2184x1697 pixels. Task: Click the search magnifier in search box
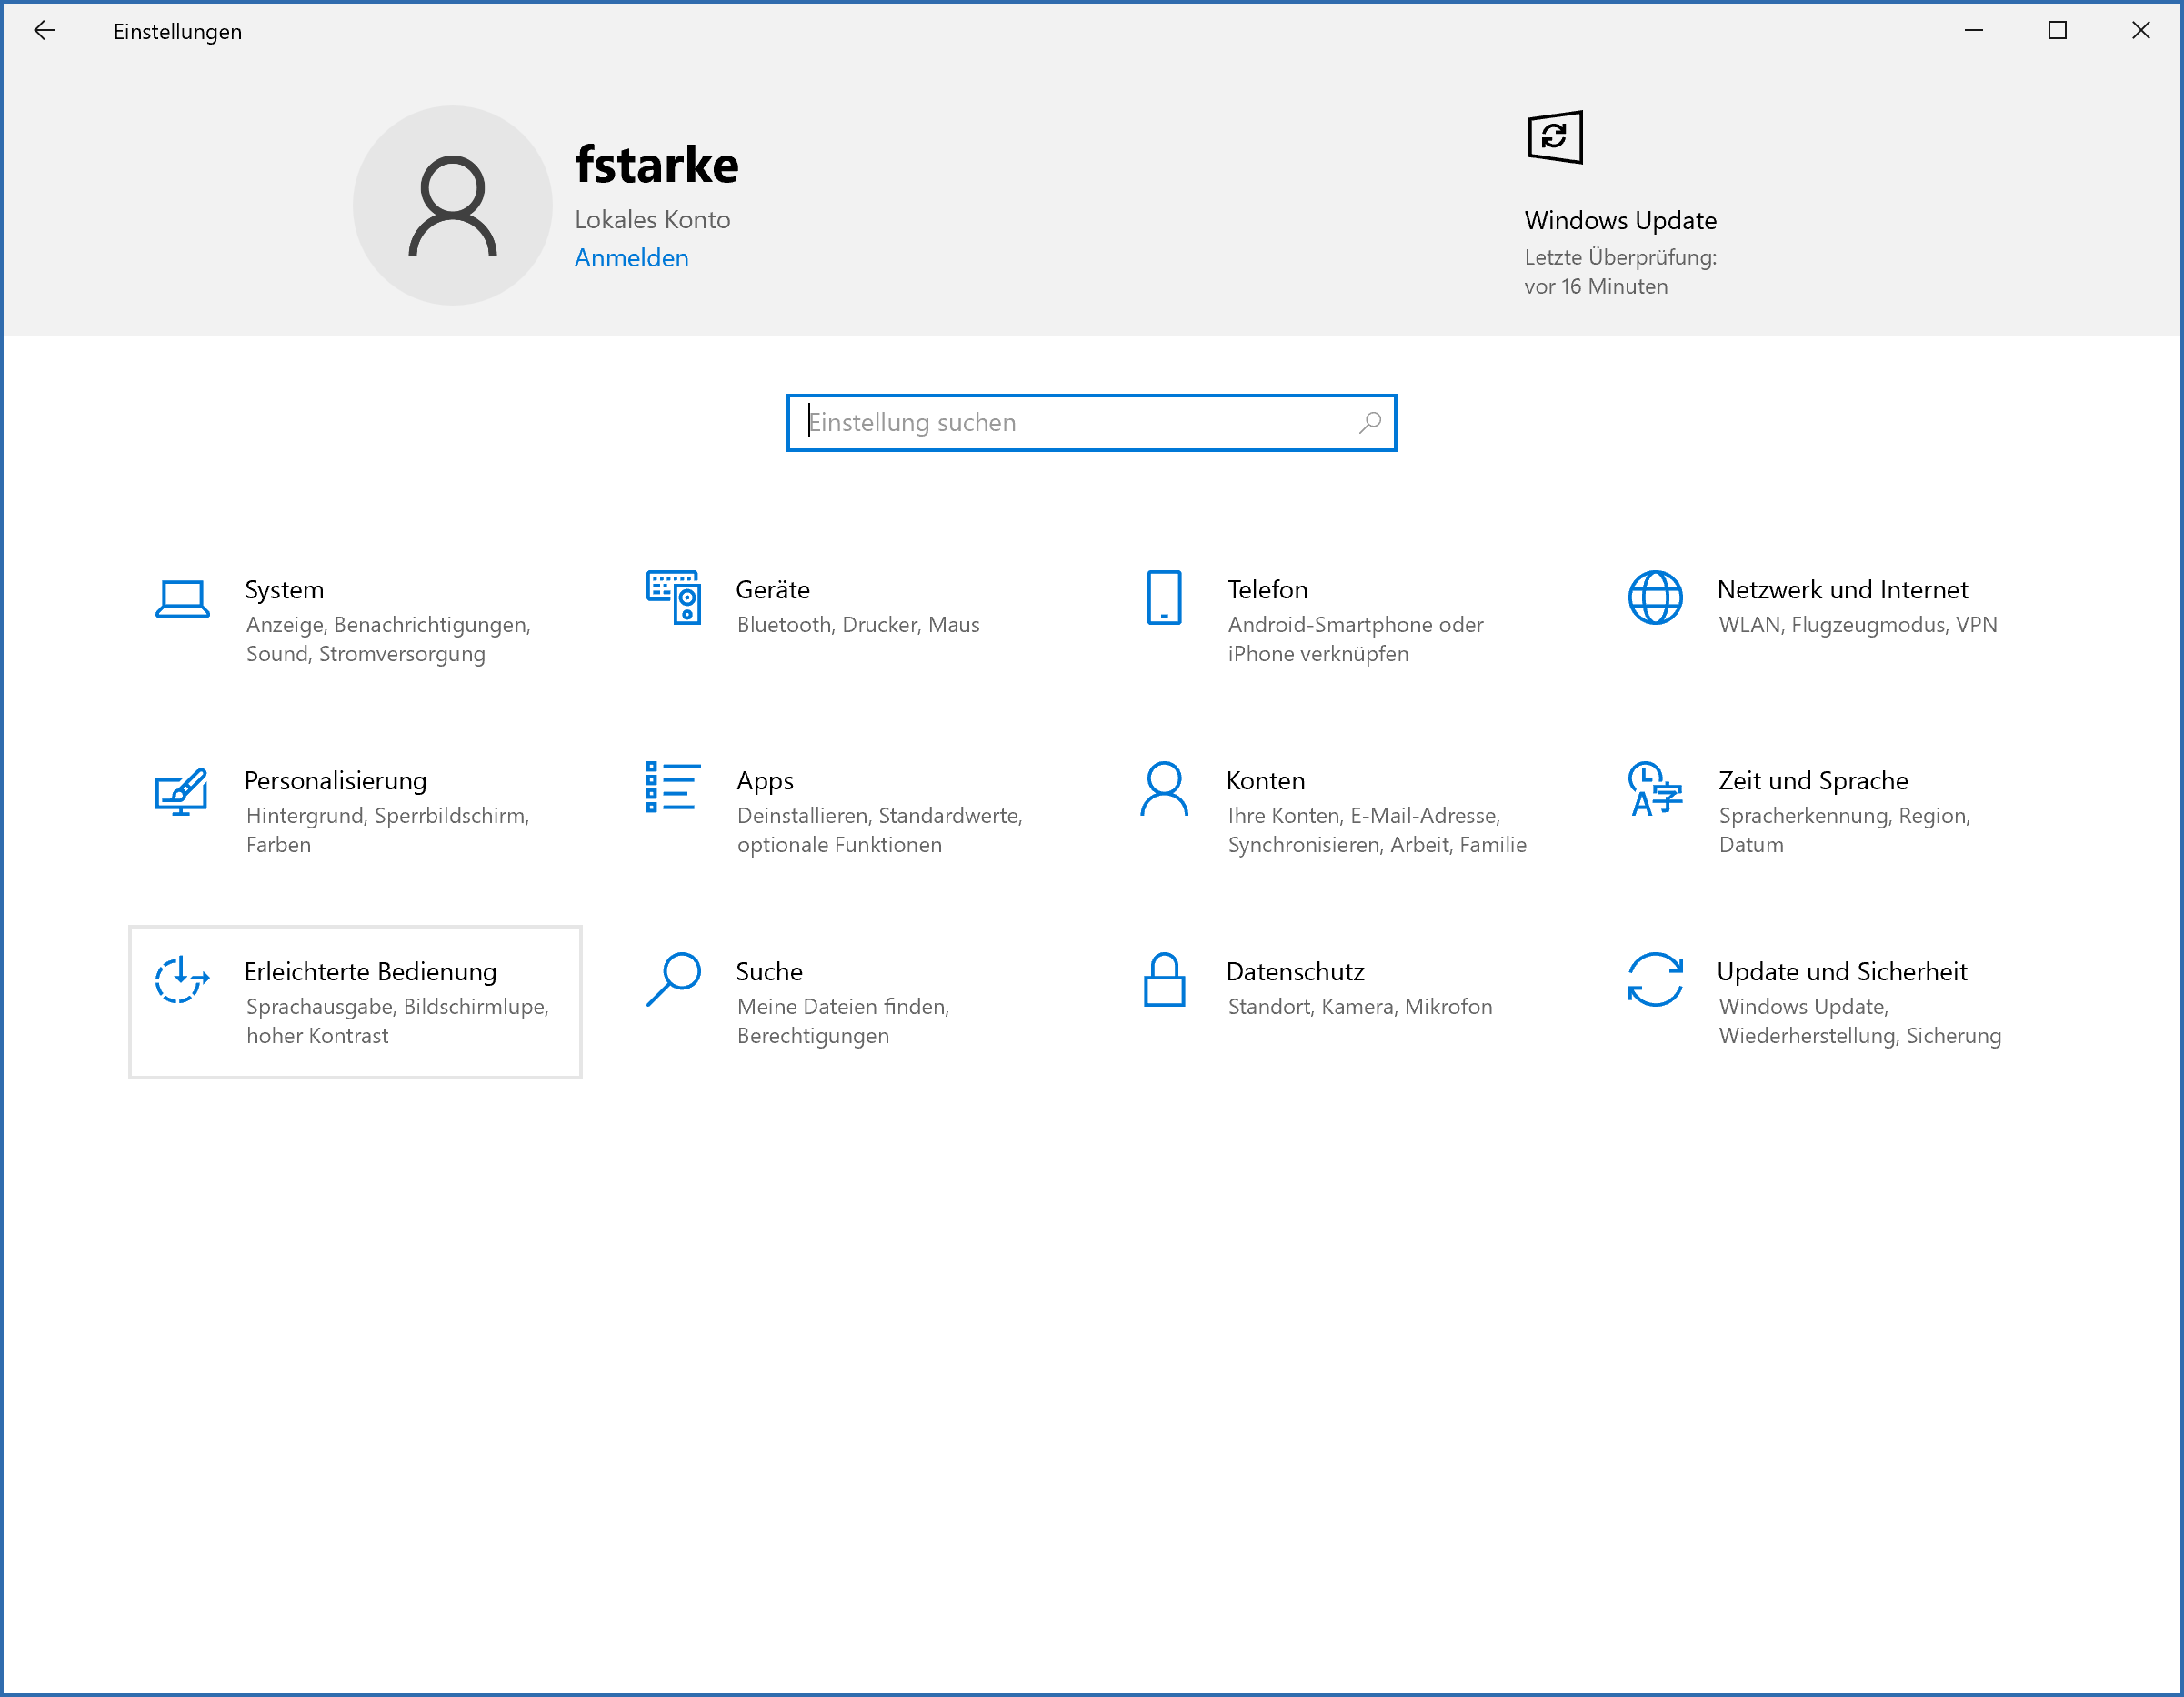coord(1370,423)
